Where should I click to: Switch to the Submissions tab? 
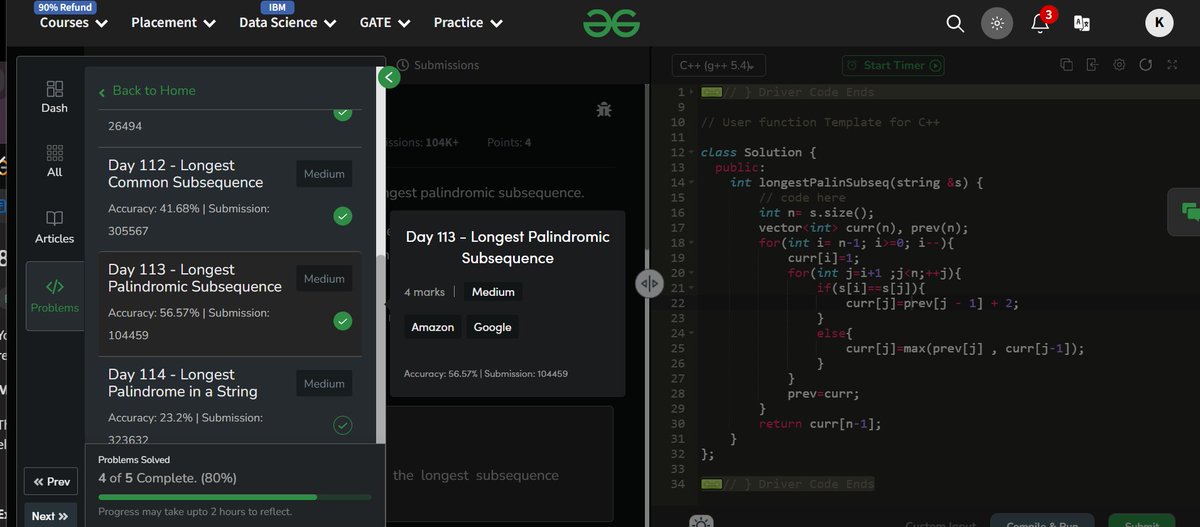tap(438, 65)
